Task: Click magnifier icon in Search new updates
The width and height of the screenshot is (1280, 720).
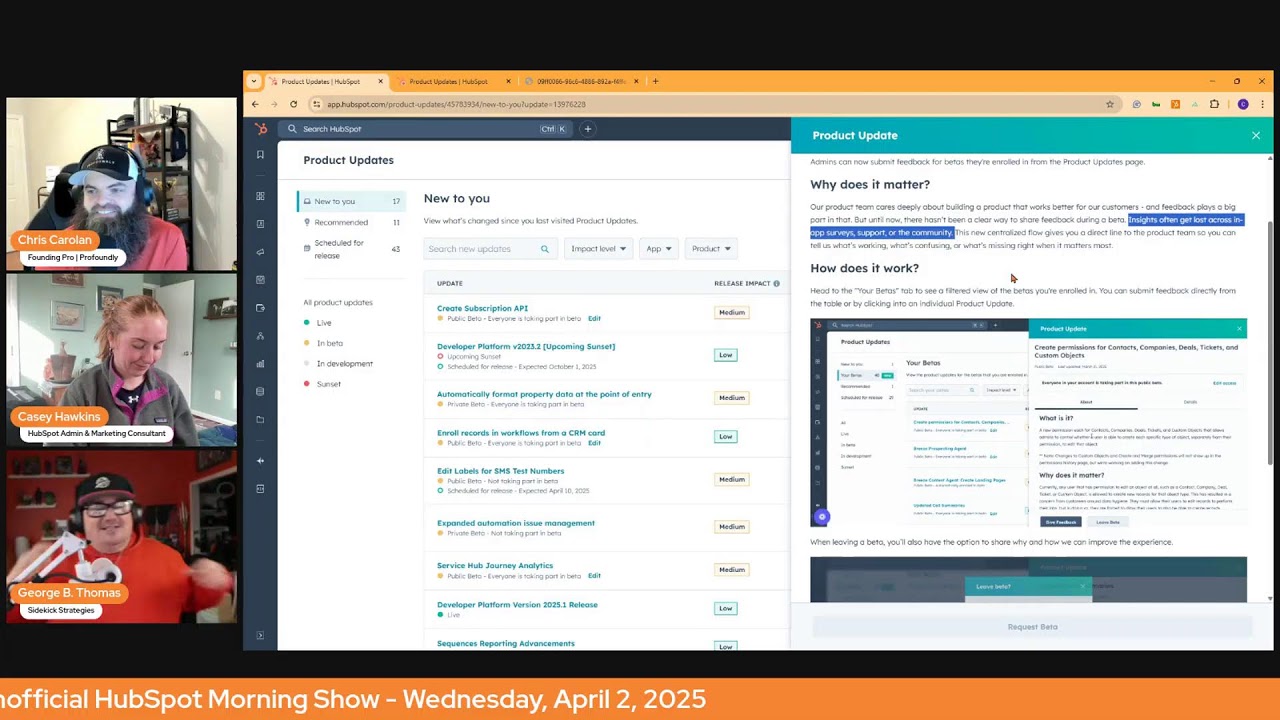Action: coord(545,249)
